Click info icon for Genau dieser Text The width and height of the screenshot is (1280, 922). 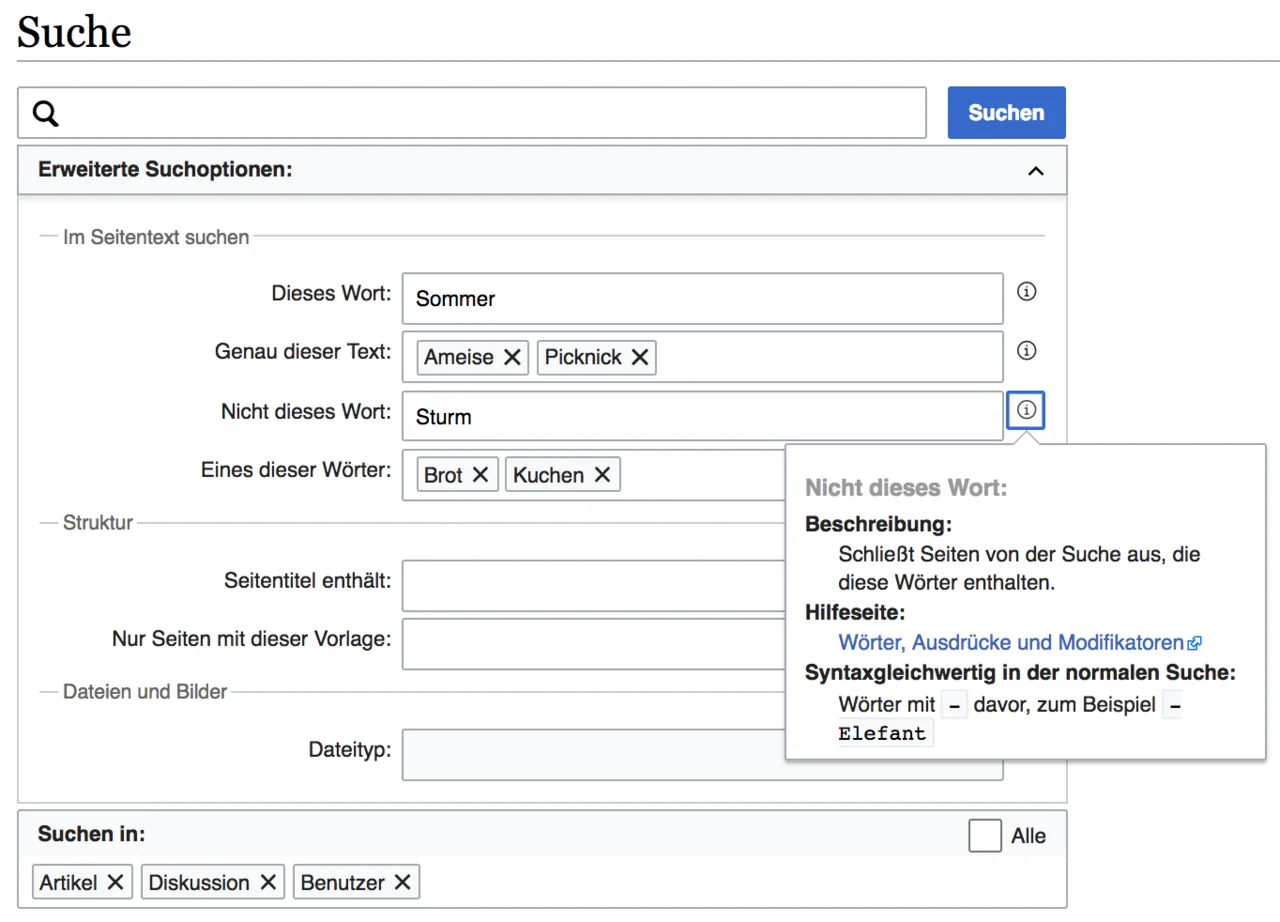(x=1026, y=351)
